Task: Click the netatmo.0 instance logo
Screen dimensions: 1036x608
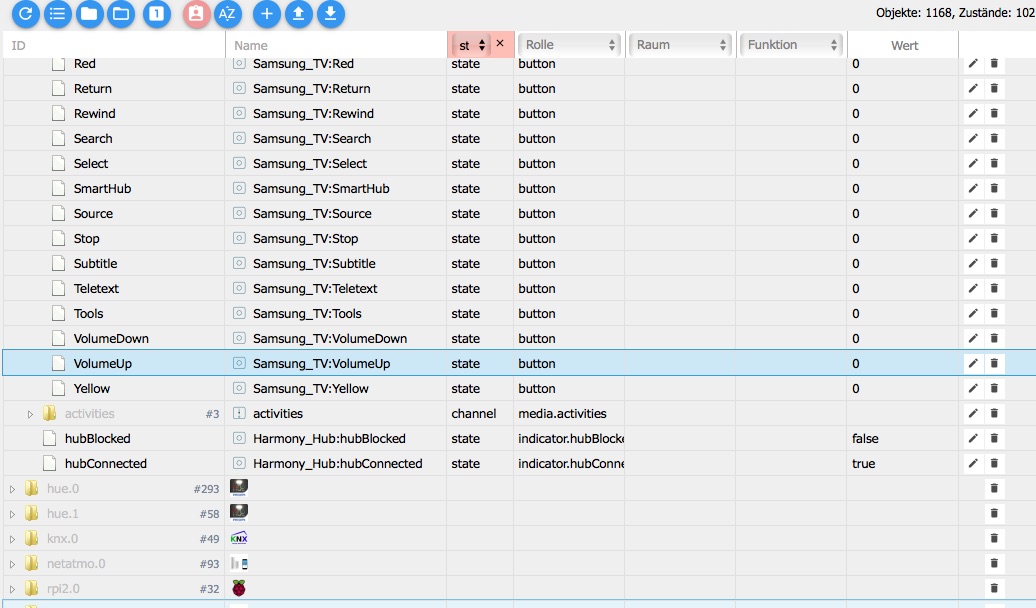Action: pyautogui.click(x=239, y=563)
